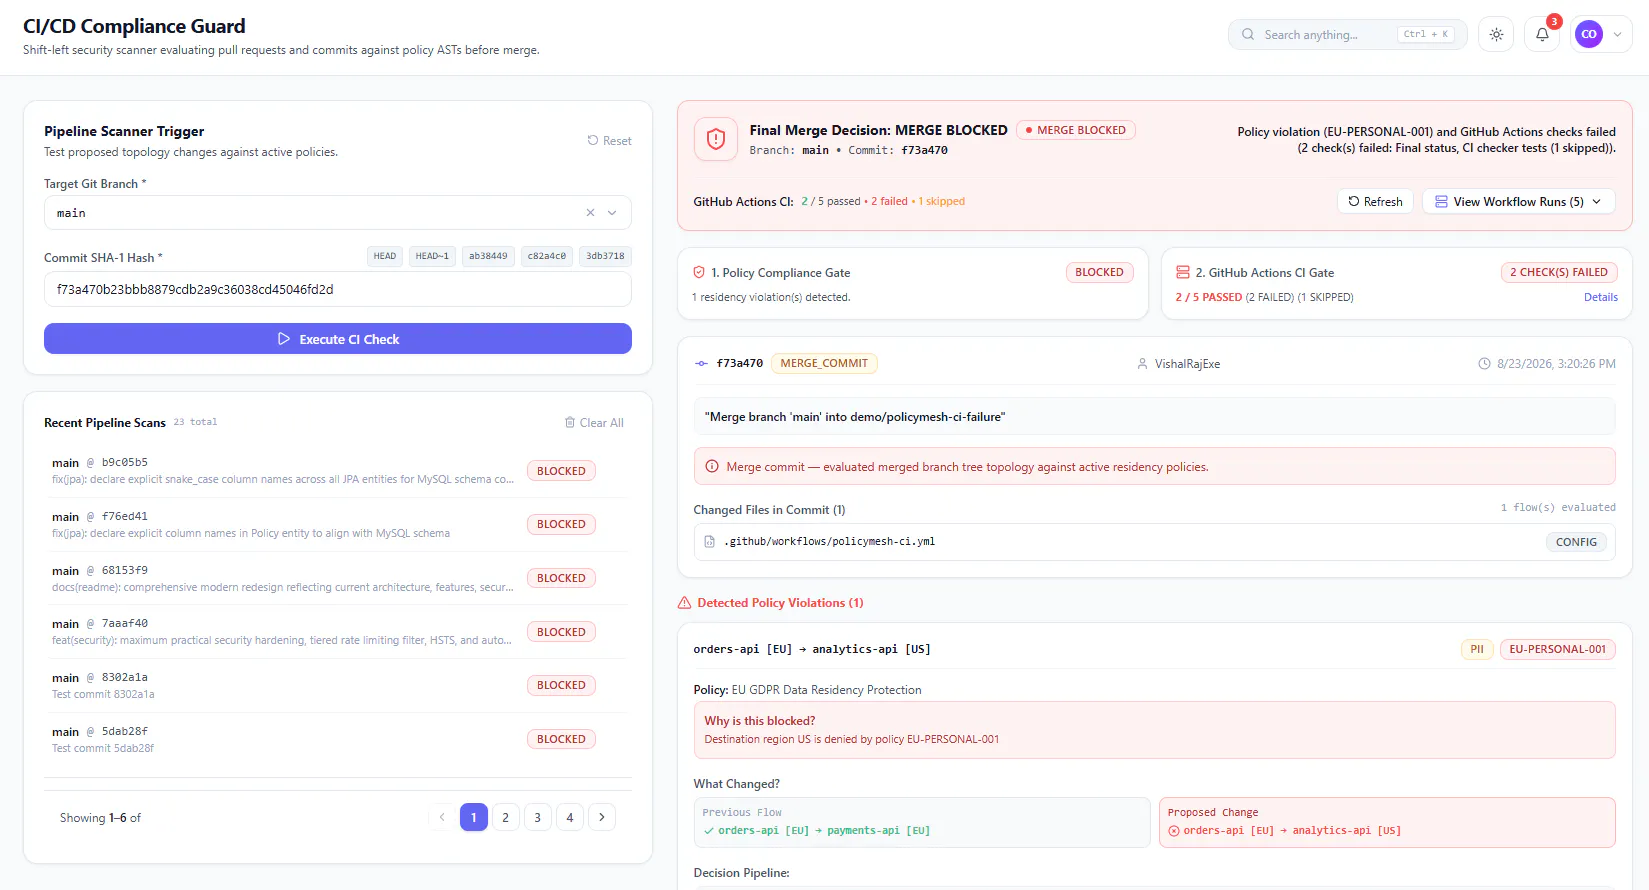This screenshot has width=1649, height=890.
Task: Click the PII tag on violation
Action: [x=1477, y=649]
